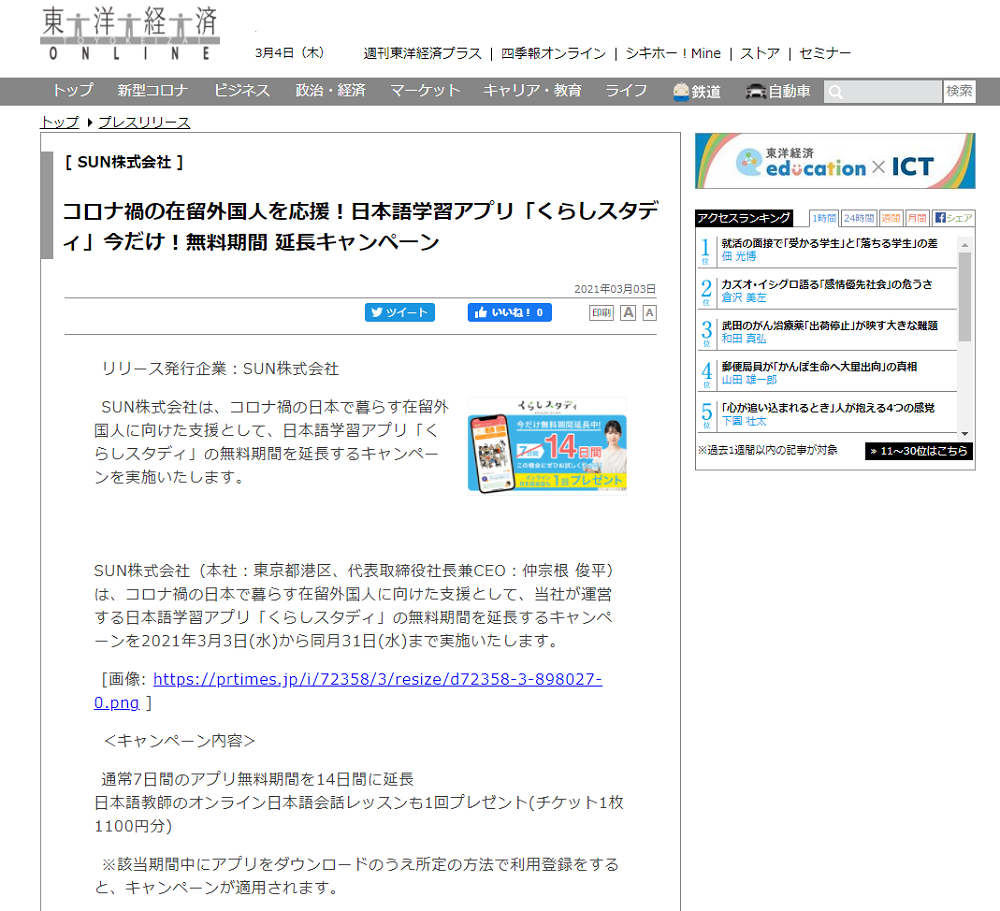
Task: Like the article with the いいね！ button
Action: click(510, 313)
